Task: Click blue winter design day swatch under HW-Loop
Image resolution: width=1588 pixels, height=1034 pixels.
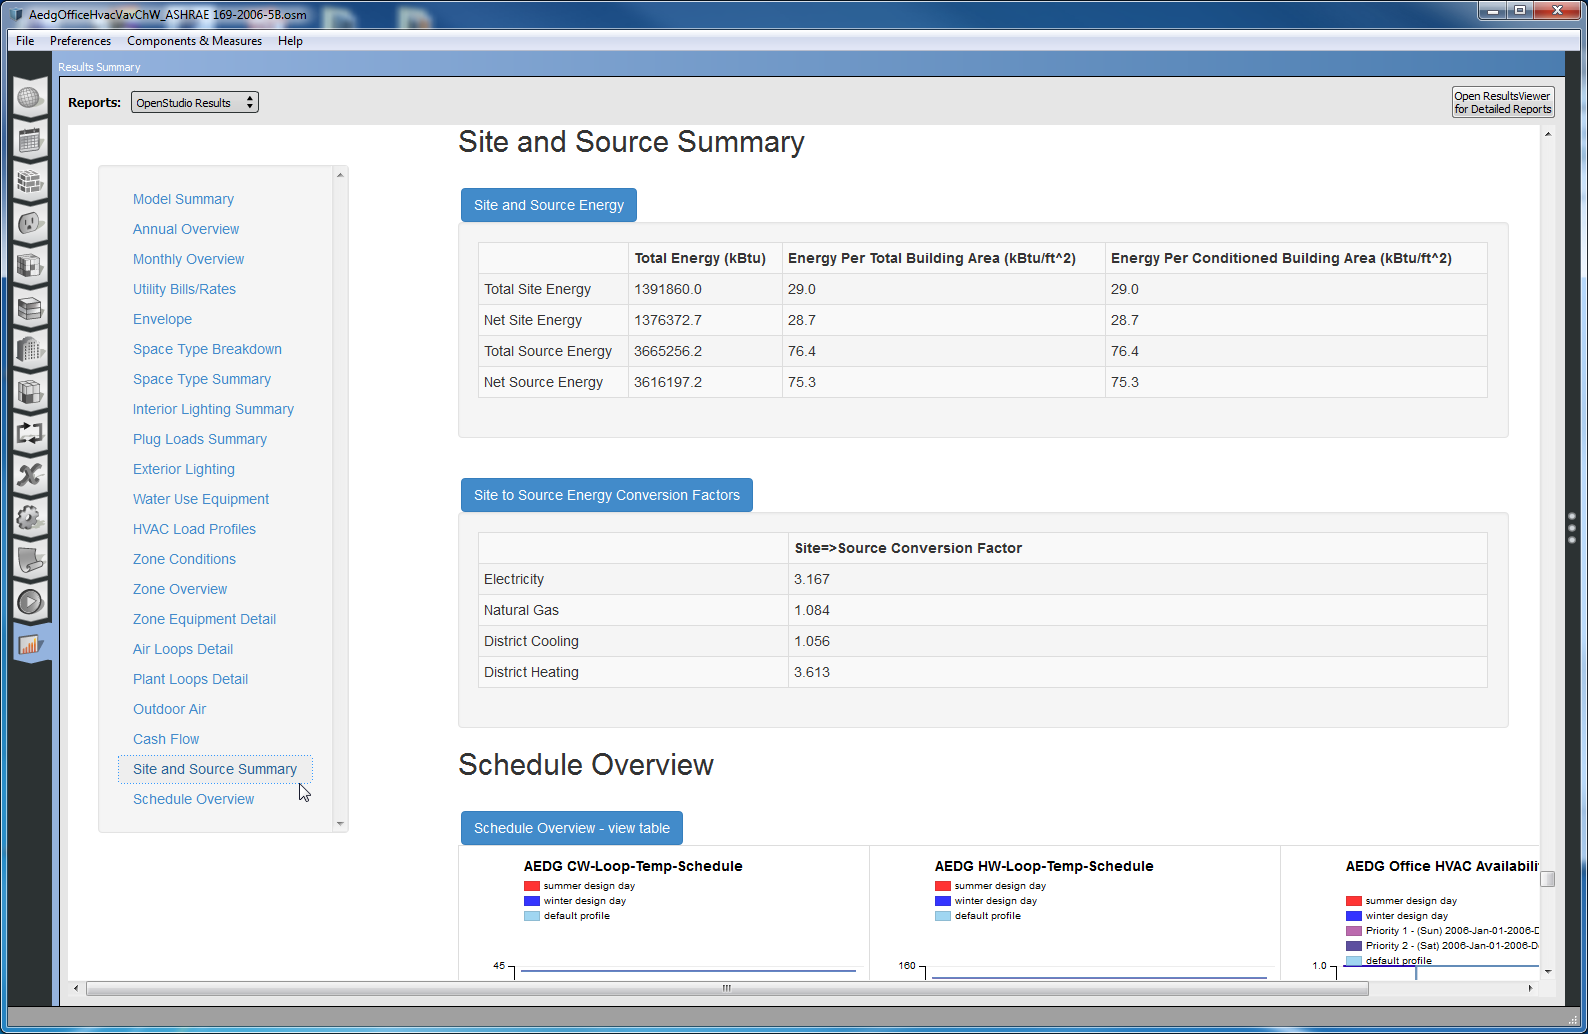Action: tap(943, 901)
